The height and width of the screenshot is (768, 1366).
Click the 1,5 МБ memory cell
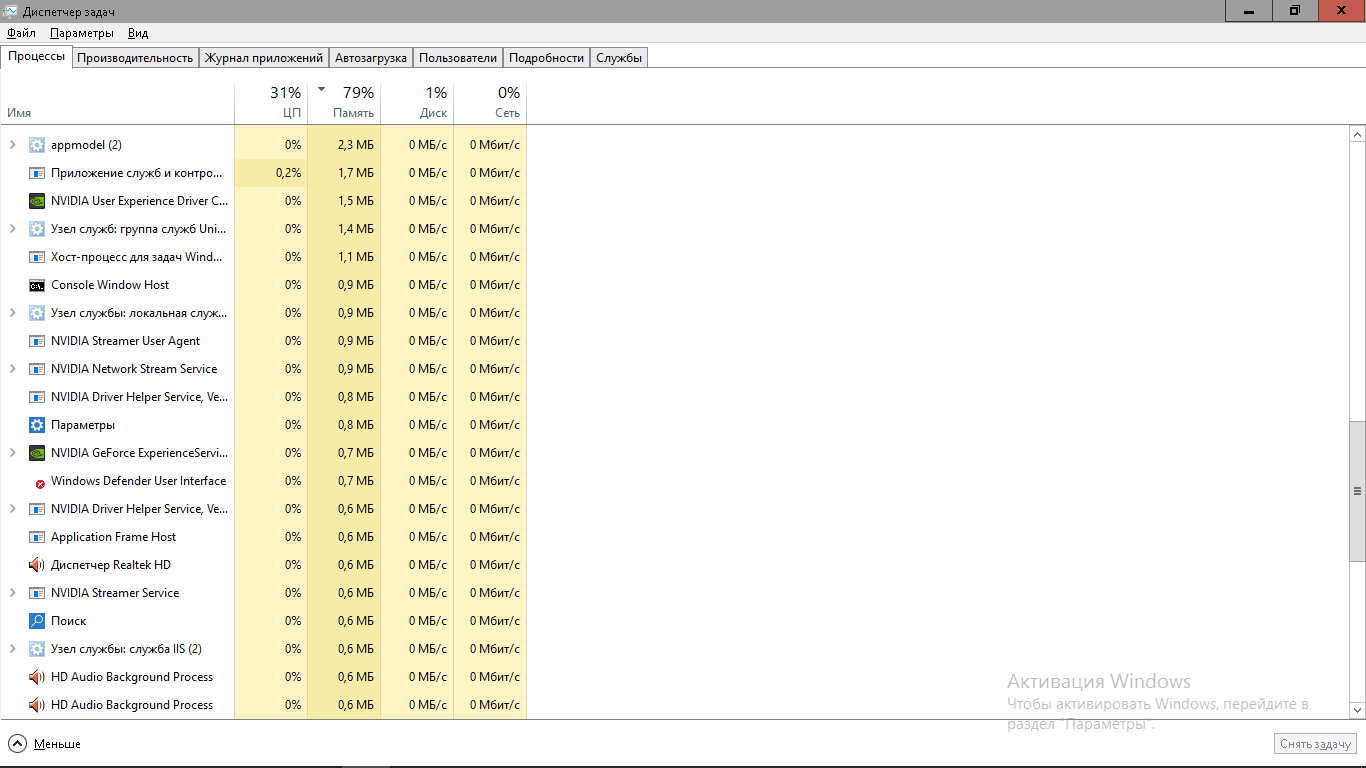[344, 201]
